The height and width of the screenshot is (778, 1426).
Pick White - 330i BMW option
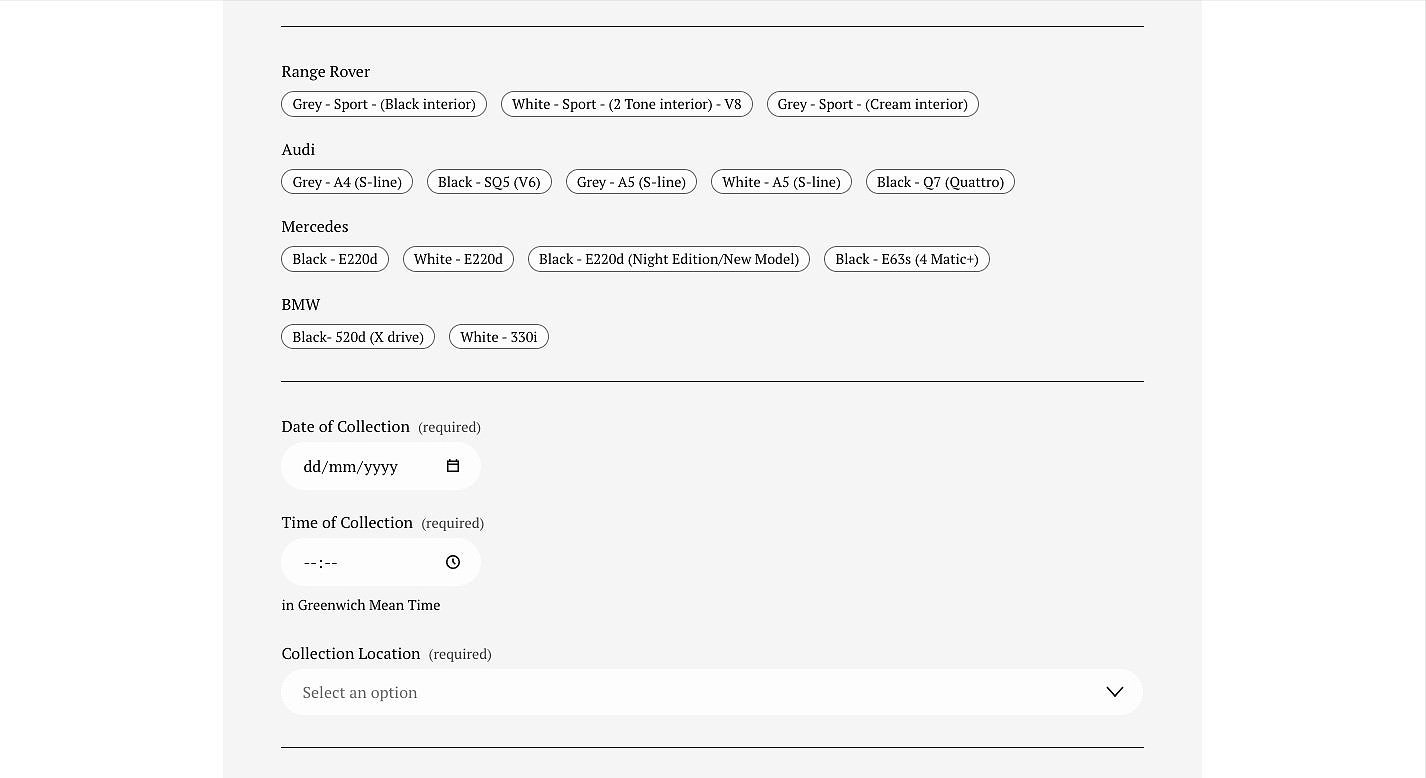pos(499,337)
